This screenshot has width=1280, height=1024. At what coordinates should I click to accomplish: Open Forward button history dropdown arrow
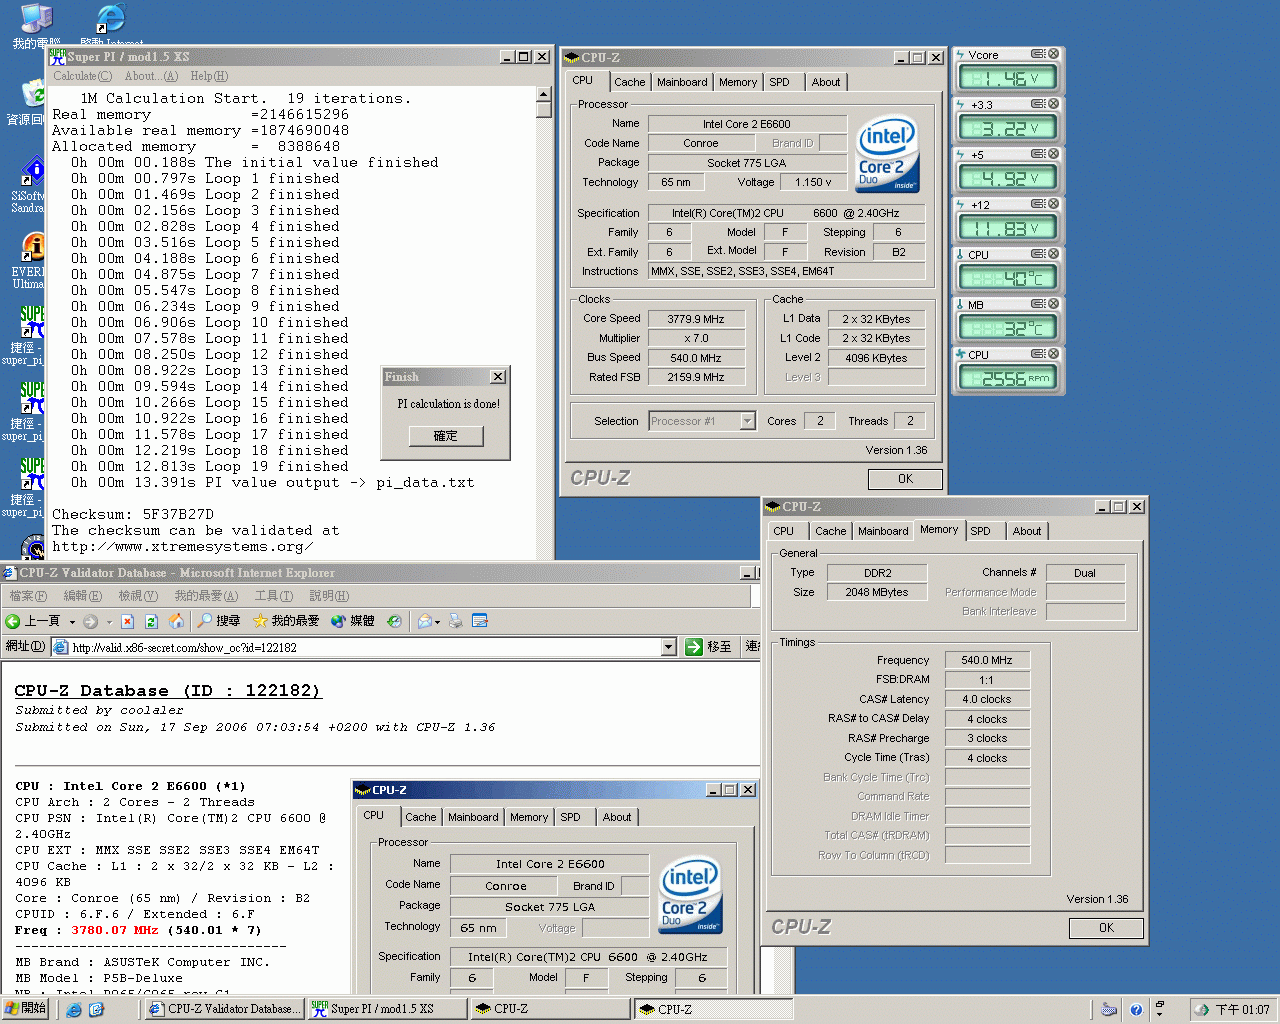[108, 622]
